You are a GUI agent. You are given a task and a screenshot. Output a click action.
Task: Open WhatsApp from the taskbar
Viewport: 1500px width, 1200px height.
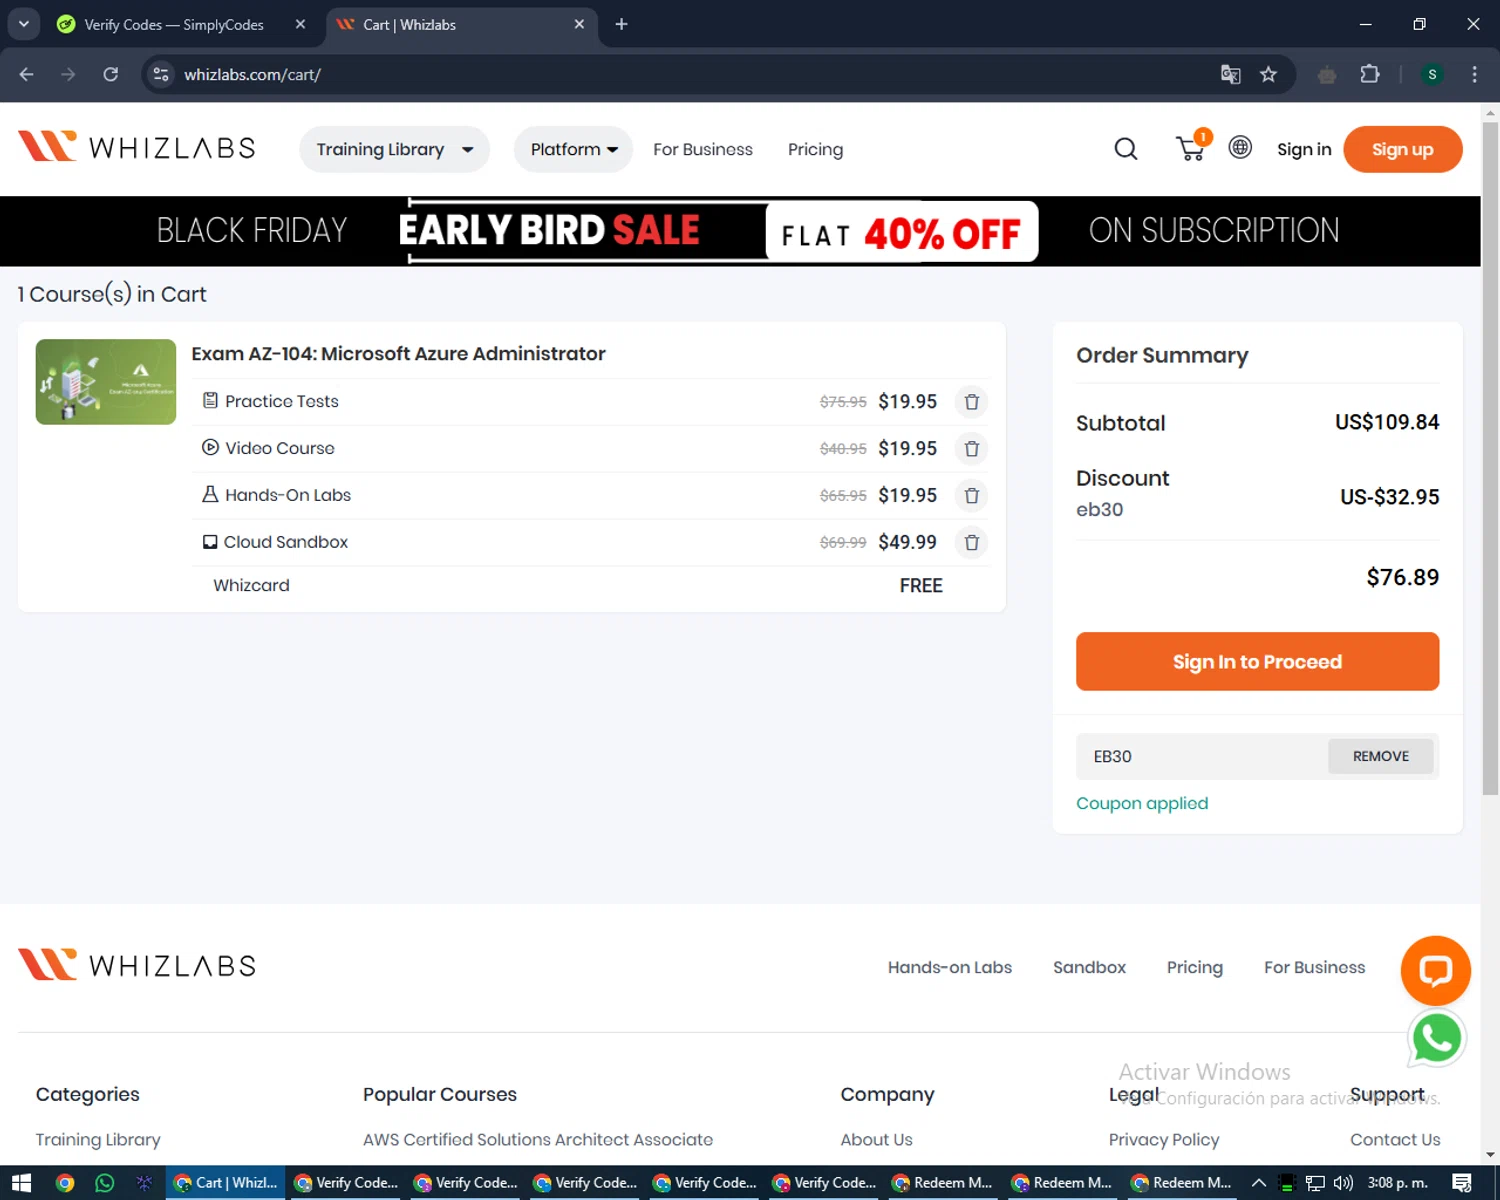tap(104, 1183)
